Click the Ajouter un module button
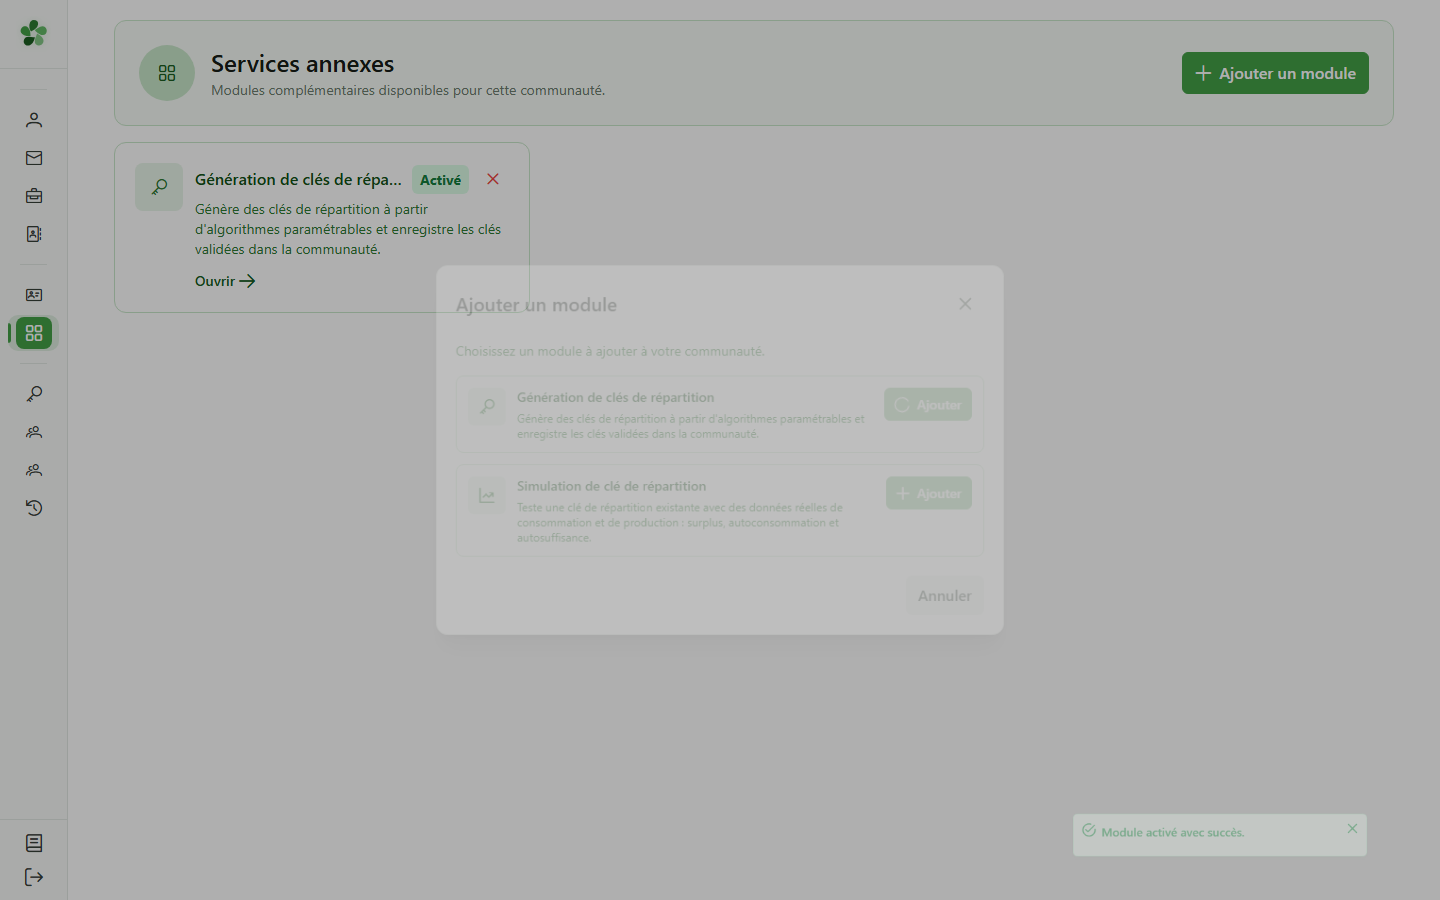Image resolution: width=1440 pixels, height=900 pixels. click(x=1275, y=73)
